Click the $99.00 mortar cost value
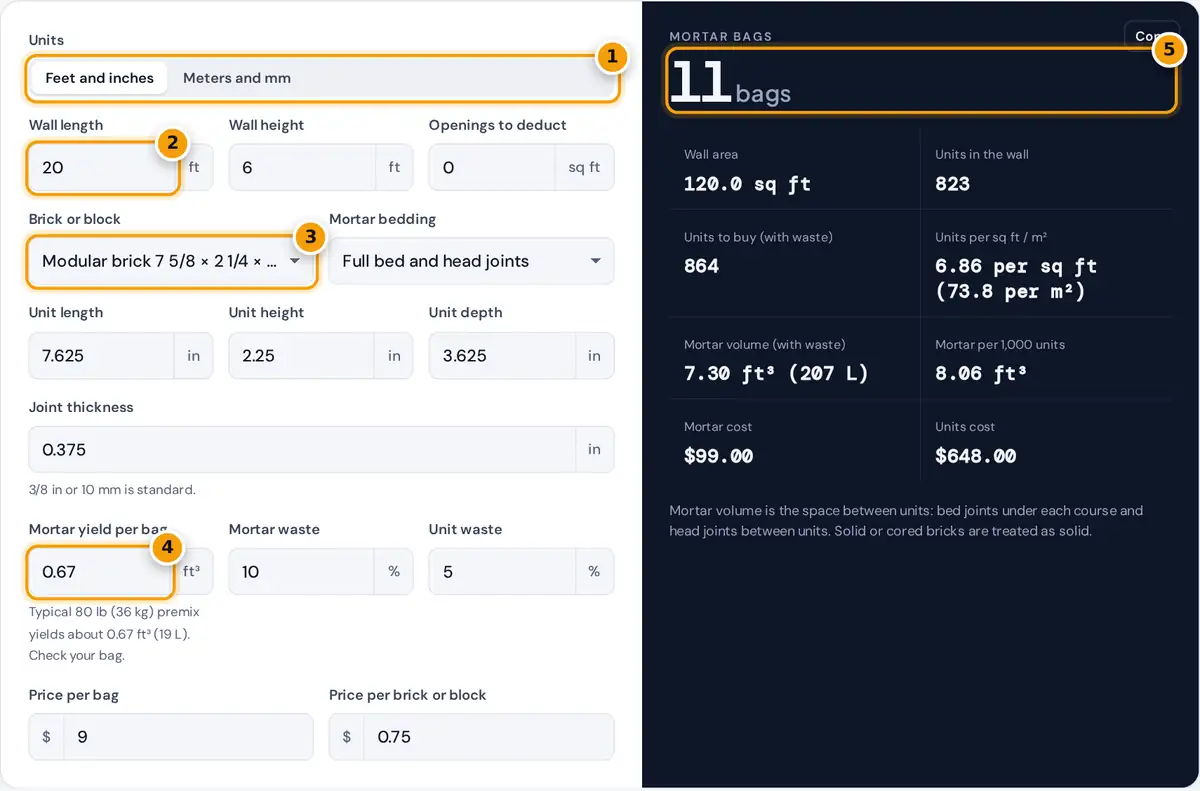 tap(718, 457)
